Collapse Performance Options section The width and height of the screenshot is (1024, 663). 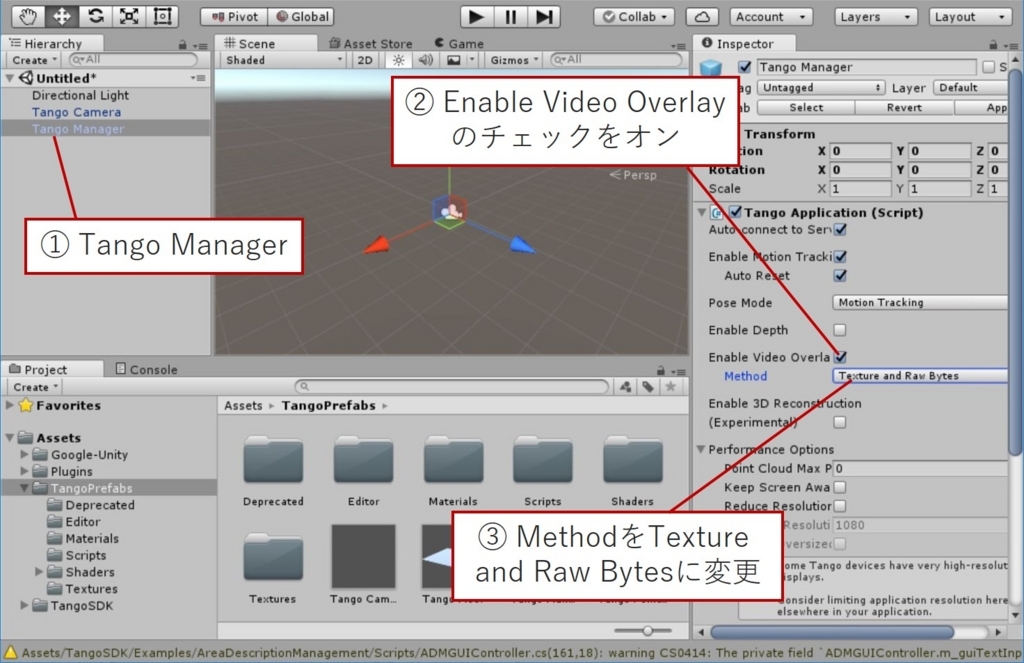(x=701, y=449)
